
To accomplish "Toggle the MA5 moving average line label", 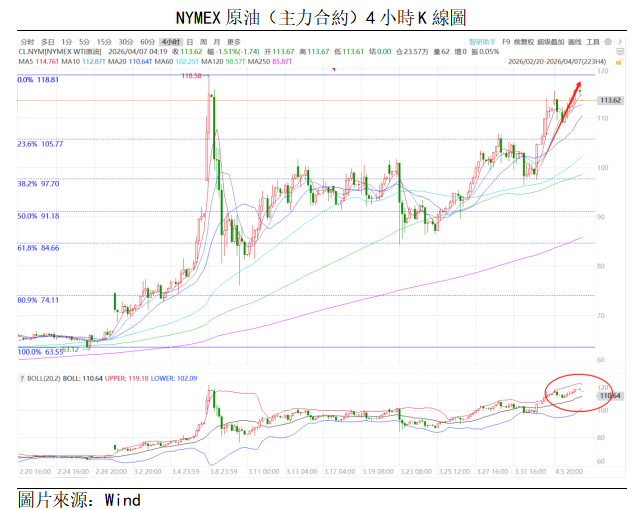I will click(33, 61).
